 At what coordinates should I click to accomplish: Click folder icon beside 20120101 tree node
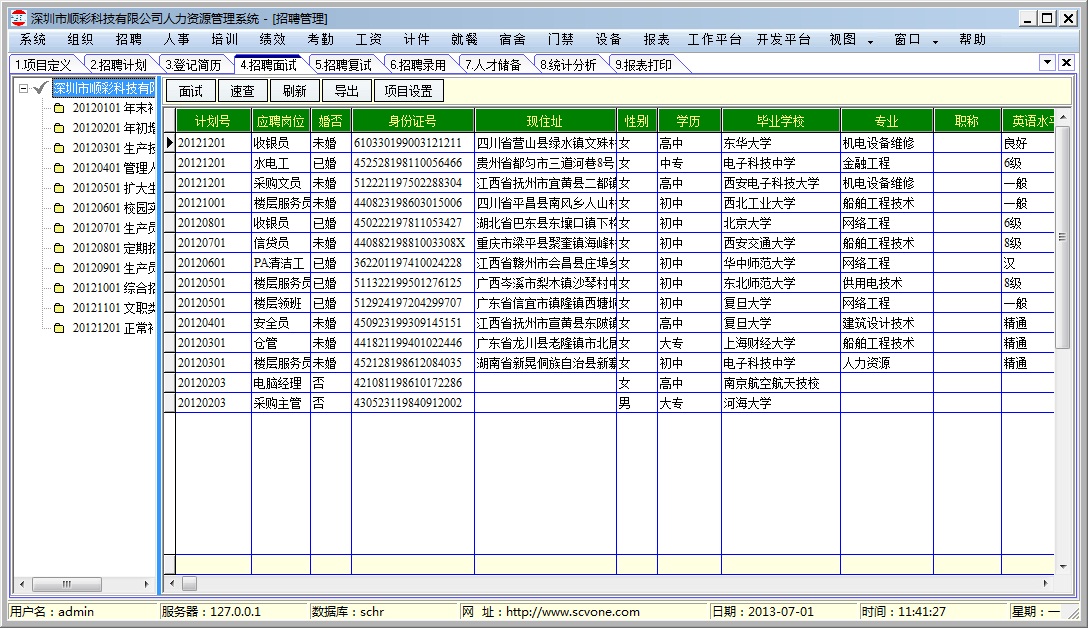click(x=59, y=108)
